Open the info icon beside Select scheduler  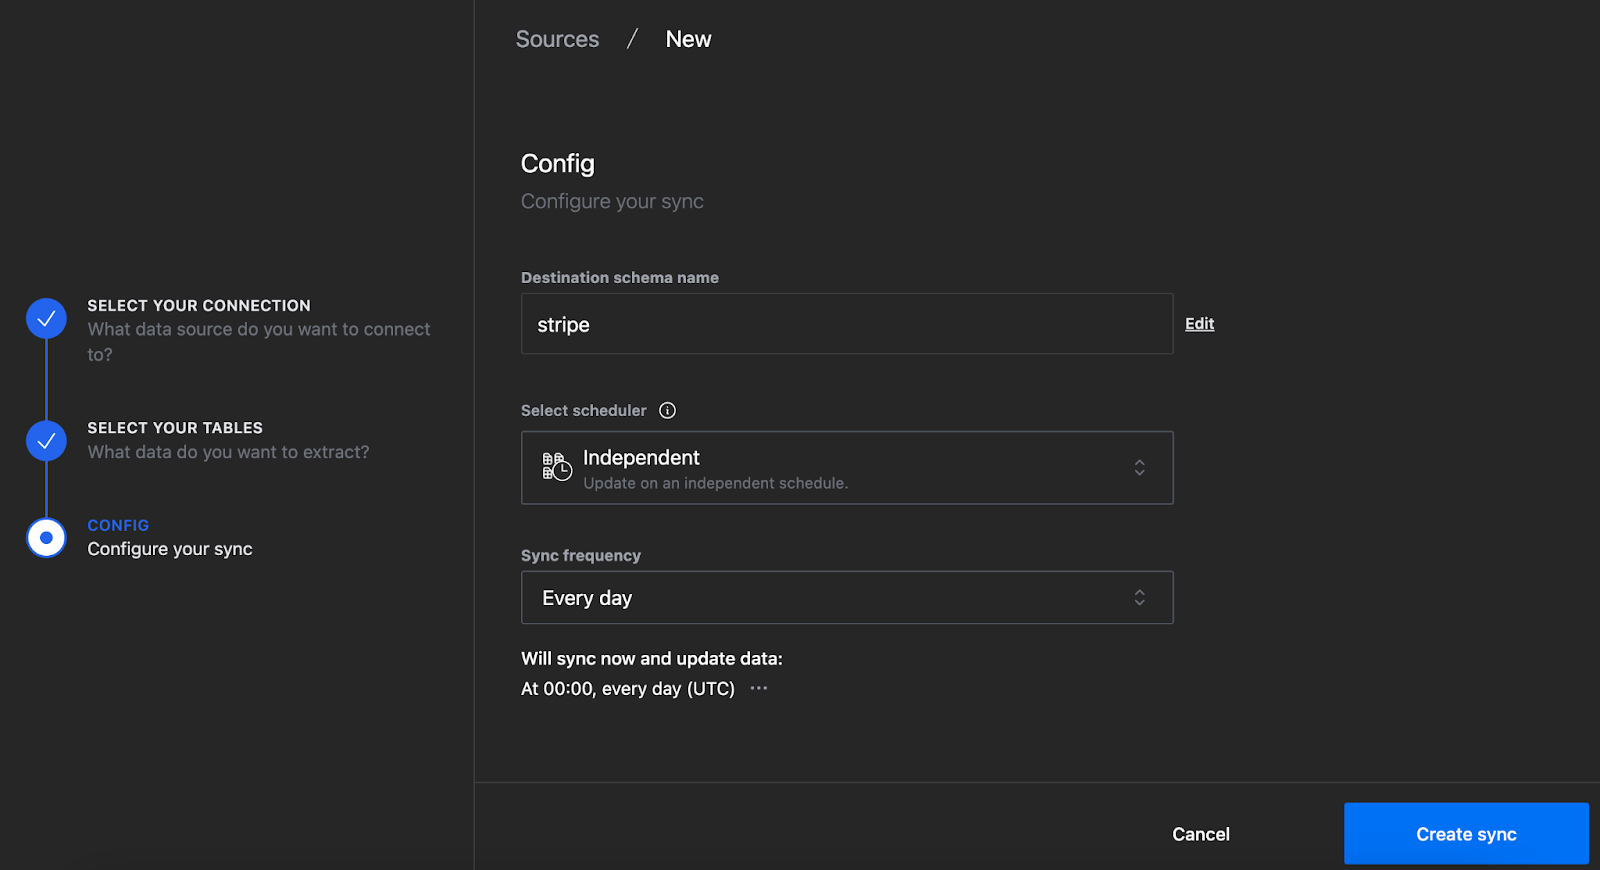668,410
